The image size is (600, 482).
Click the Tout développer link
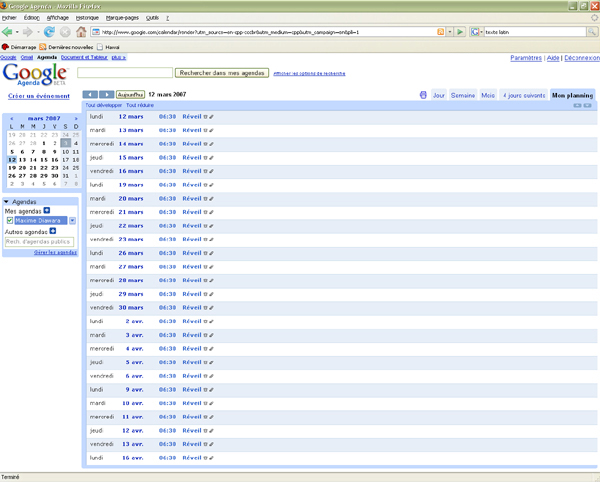pyautogui.click(x=103, y=105)
